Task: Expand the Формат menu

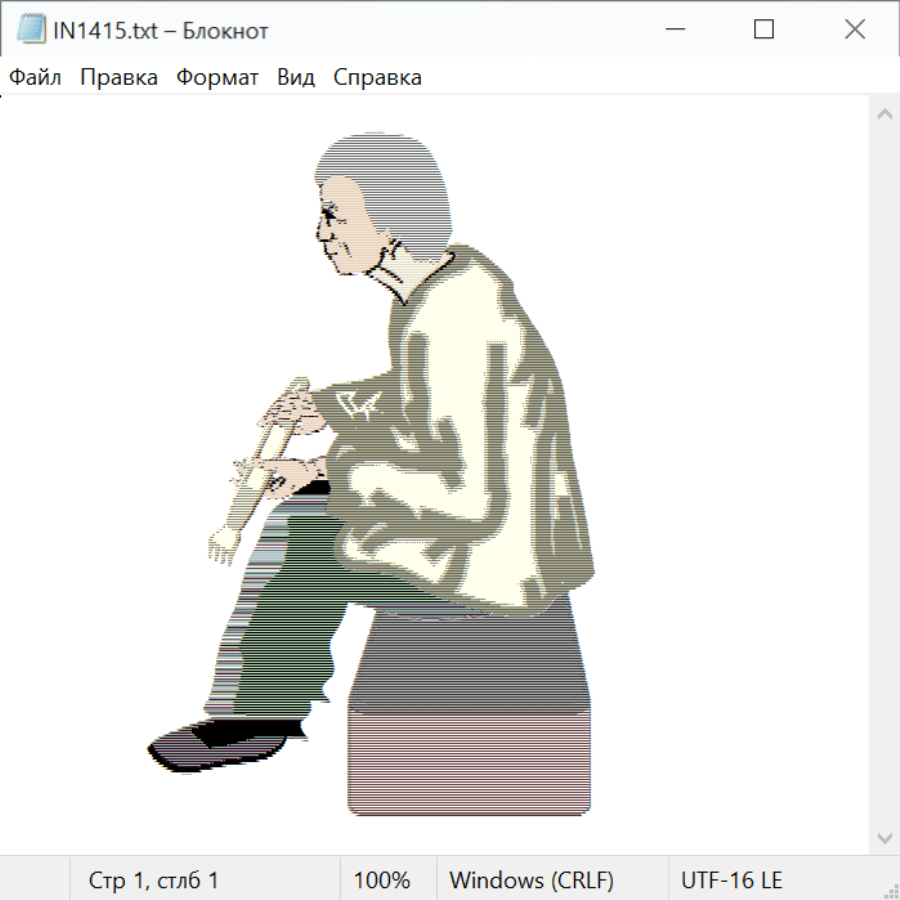Action: 217,78
